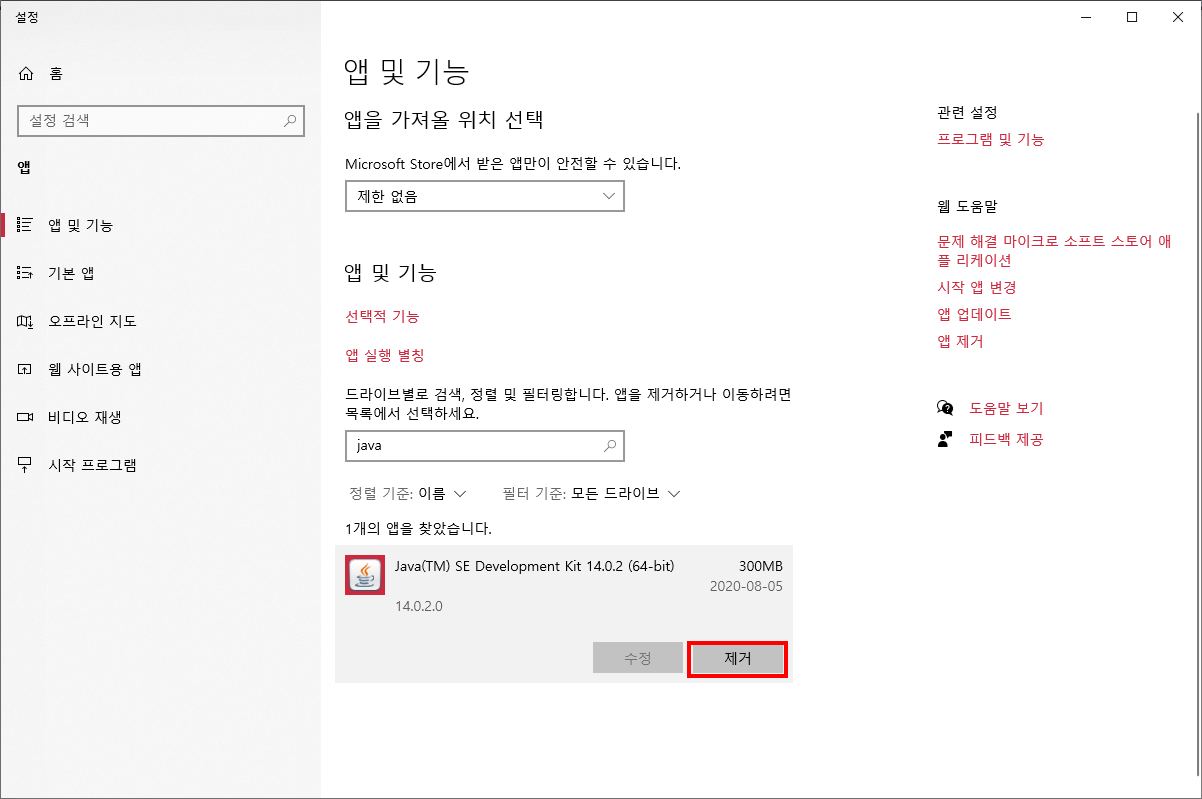Open the 프로그램 및 기능 link
This screenshot has width=1202, height=799.
point(990,139)
